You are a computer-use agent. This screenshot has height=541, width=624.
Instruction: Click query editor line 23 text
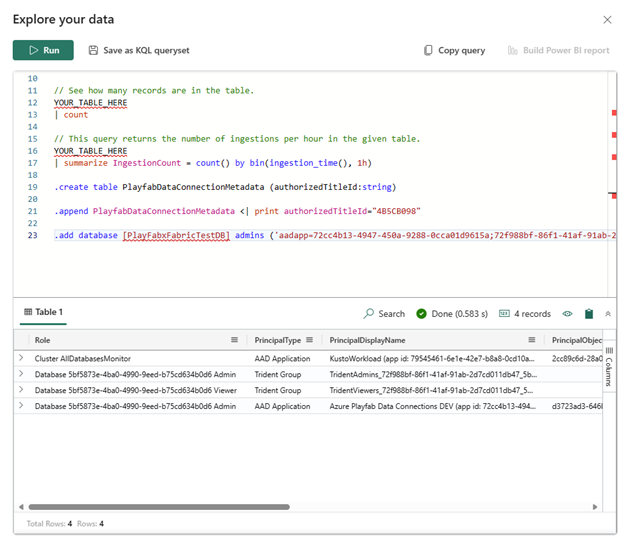(x=300, y=236)
